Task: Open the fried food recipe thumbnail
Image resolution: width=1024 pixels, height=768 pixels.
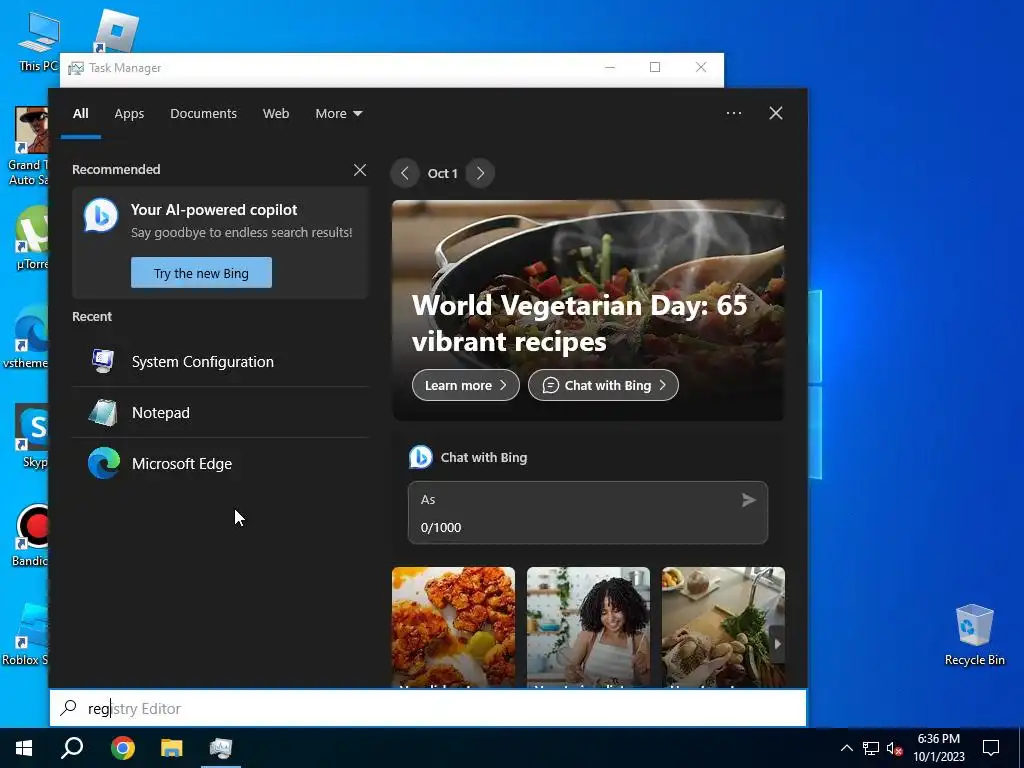Action: (453, 627)
